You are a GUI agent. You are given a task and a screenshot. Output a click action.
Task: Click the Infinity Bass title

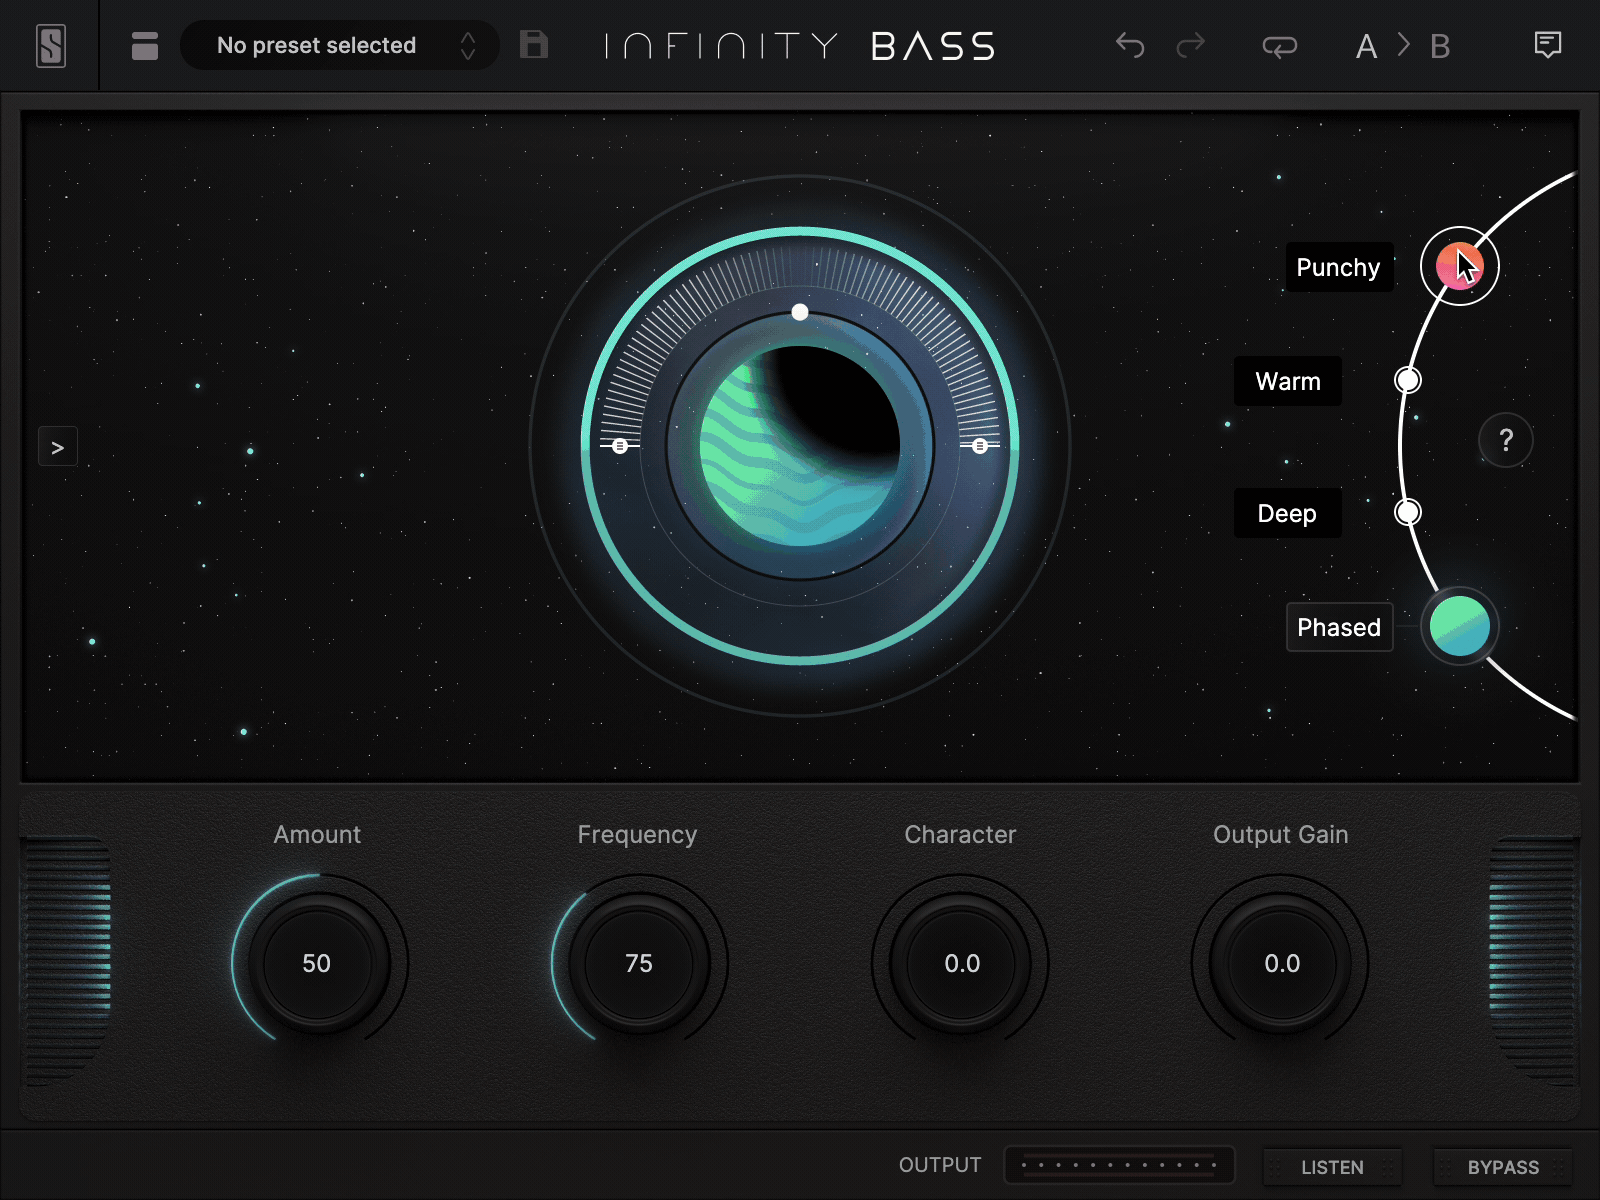800,46
